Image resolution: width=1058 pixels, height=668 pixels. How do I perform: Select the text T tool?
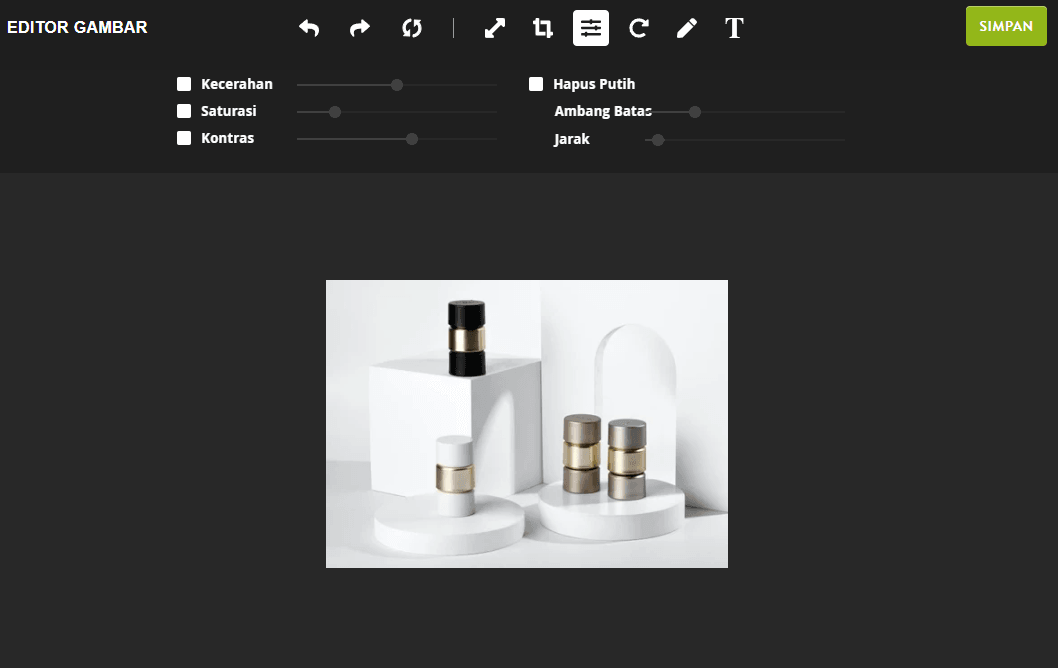[734, 28]
